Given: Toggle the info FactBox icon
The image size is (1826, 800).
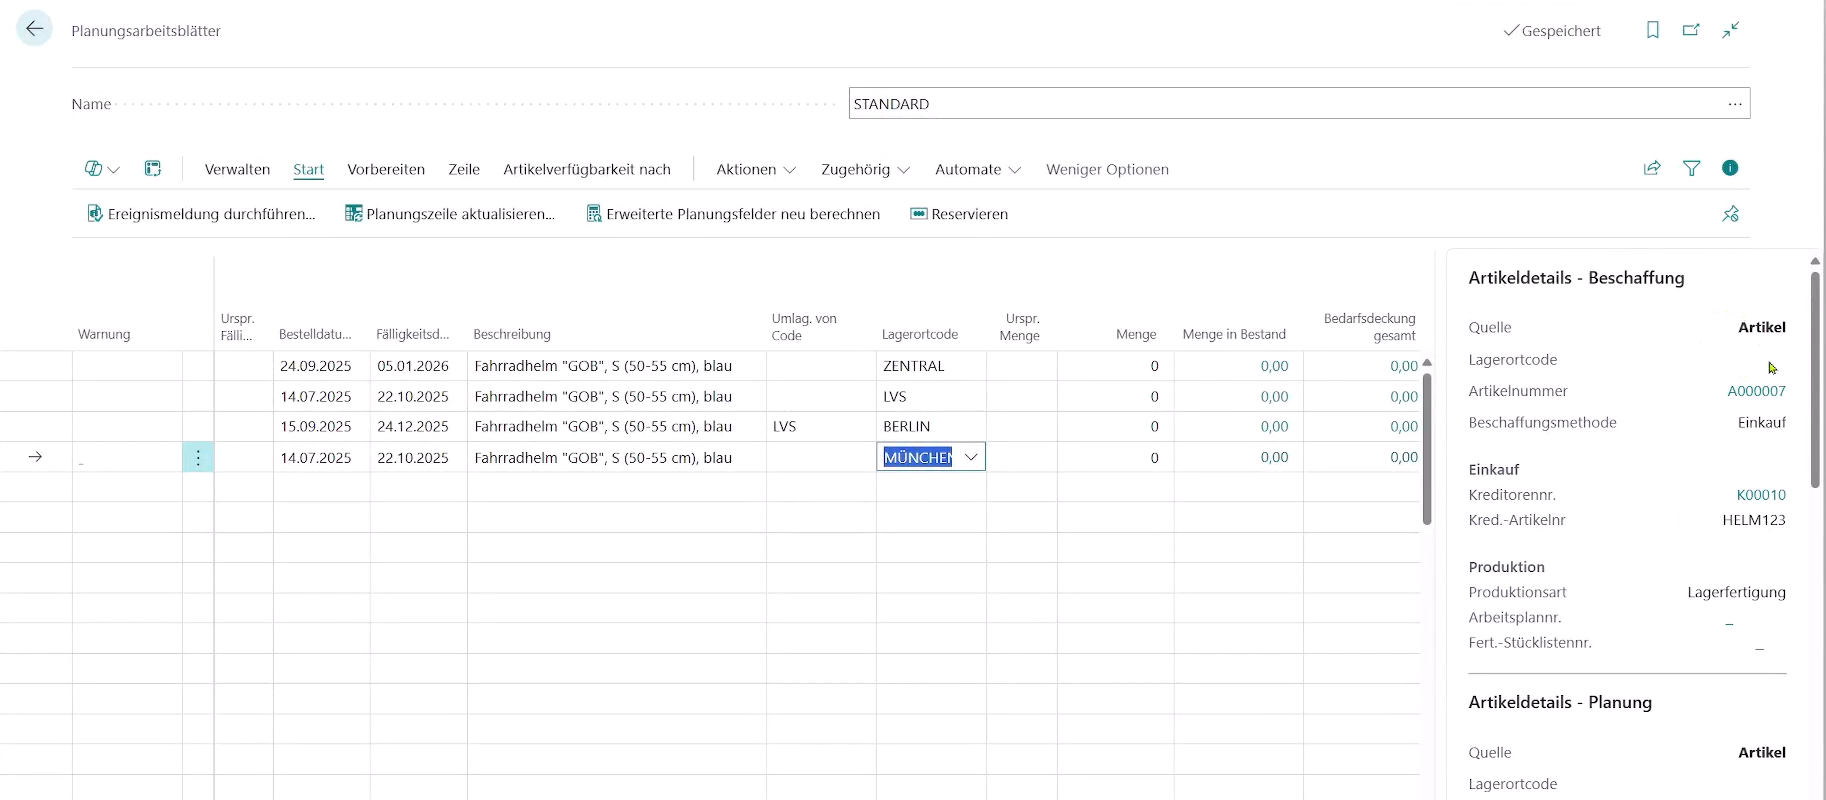Looking at the screenshot, I should pyautogui.click(x=1730, y=168).
